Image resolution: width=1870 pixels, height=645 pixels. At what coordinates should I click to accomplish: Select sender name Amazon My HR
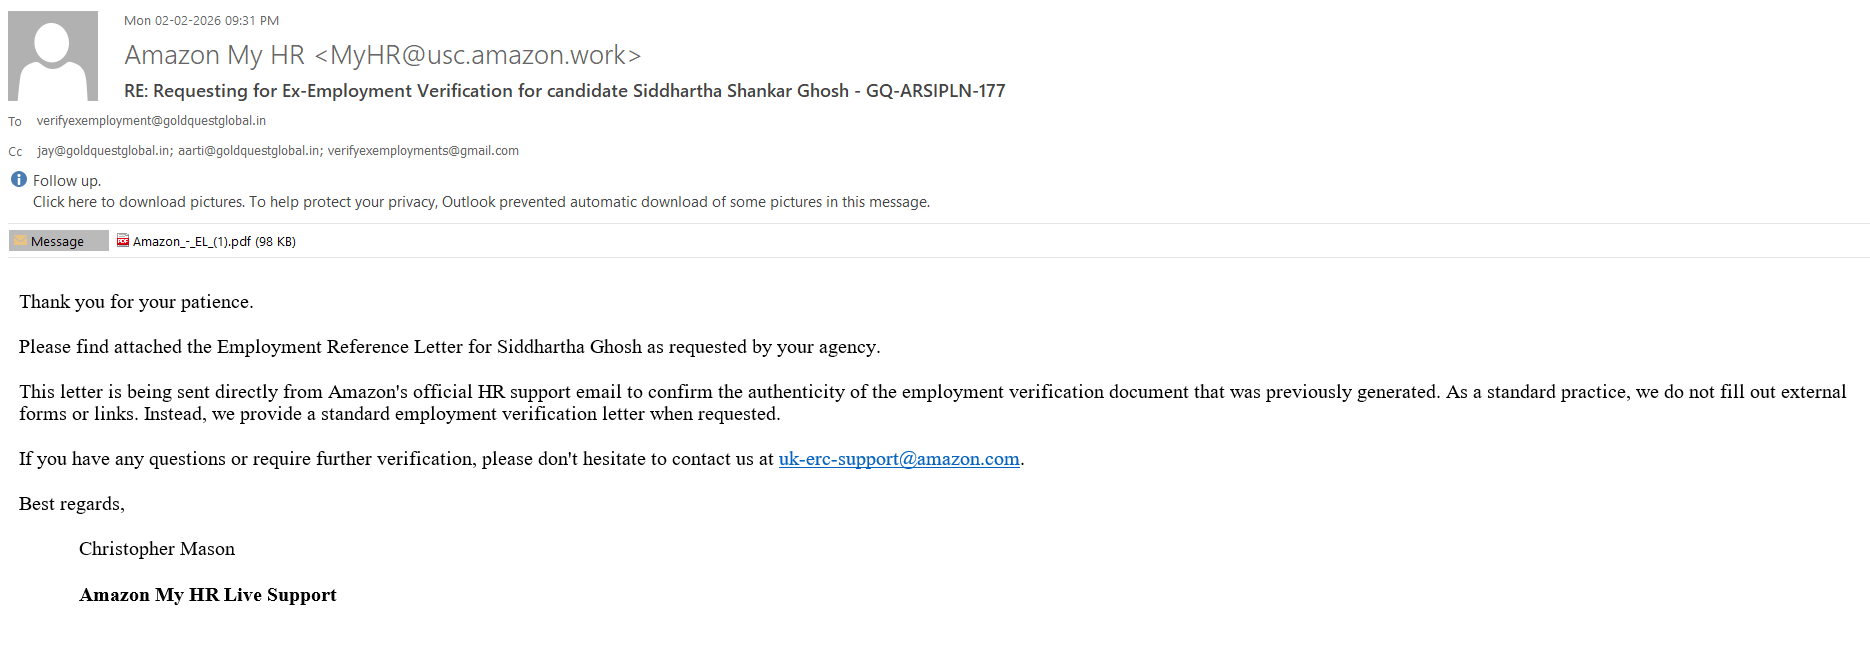click(x=214, y=55)
